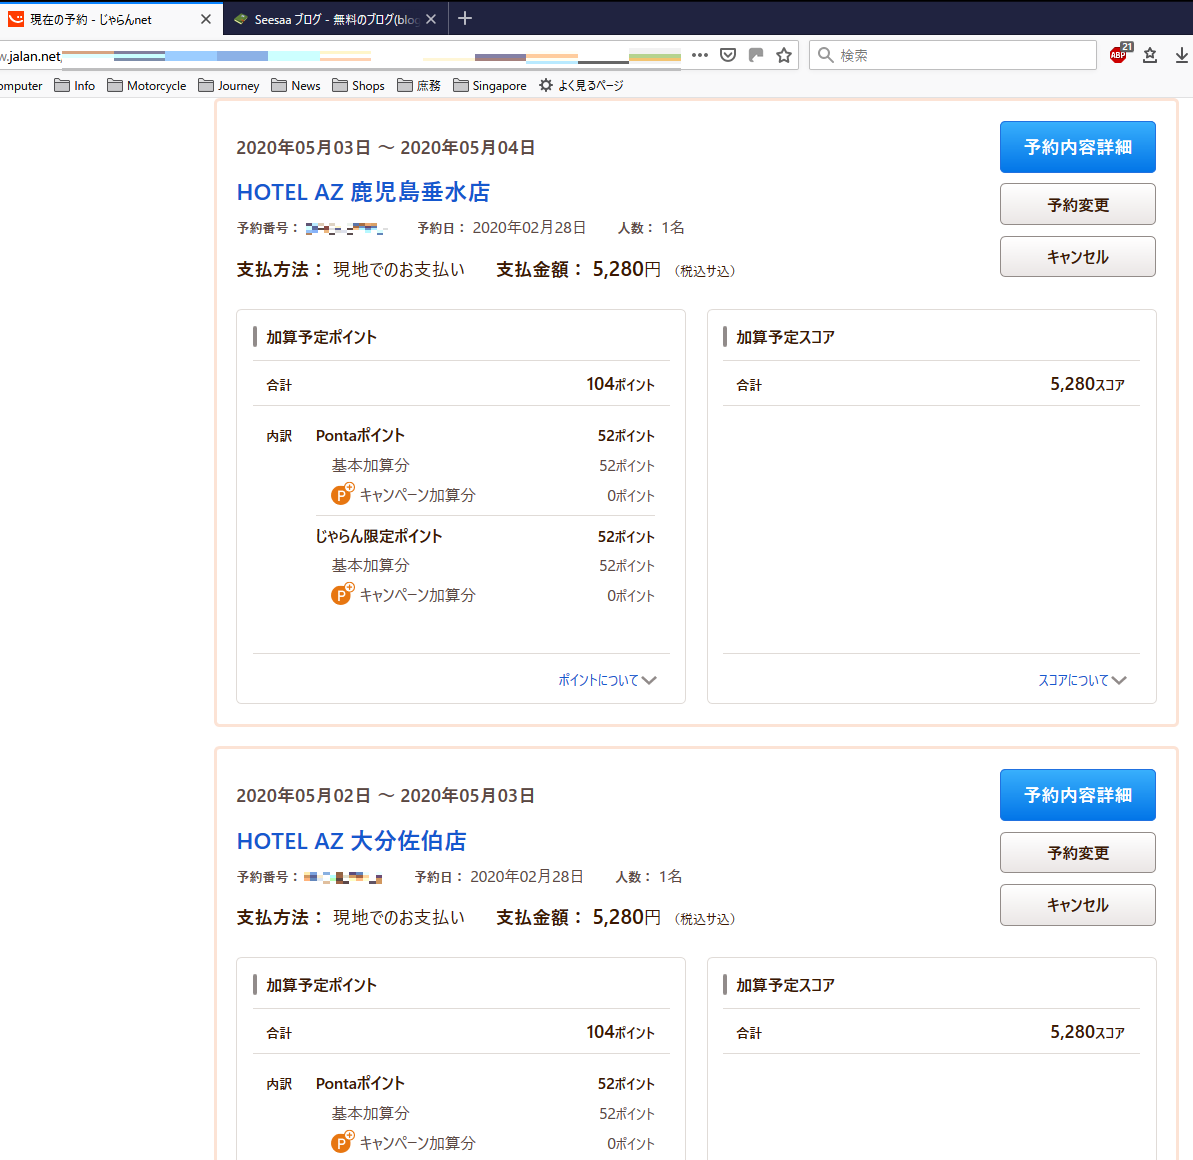
Task: Click 予約変更 for the 大分佐伯店 booking
Action: [x=1077, y=853]
